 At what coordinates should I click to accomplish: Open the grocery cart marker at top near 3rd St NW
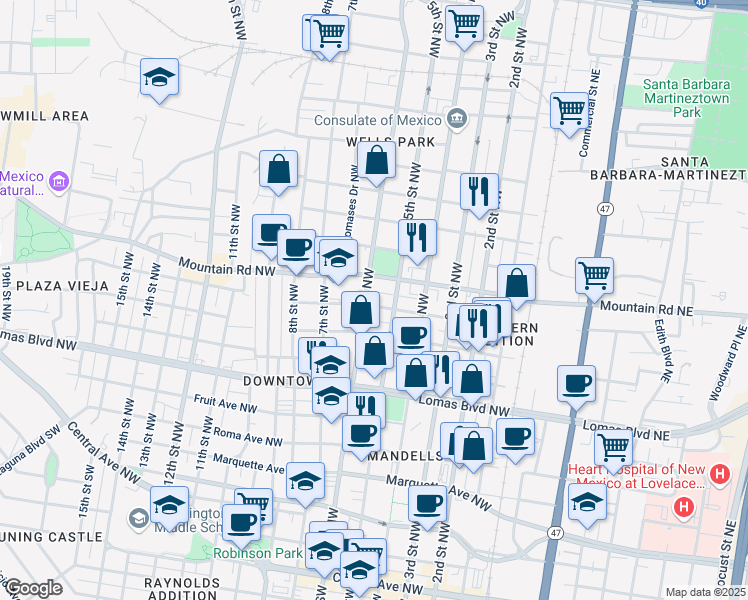[x=465, y=24]
